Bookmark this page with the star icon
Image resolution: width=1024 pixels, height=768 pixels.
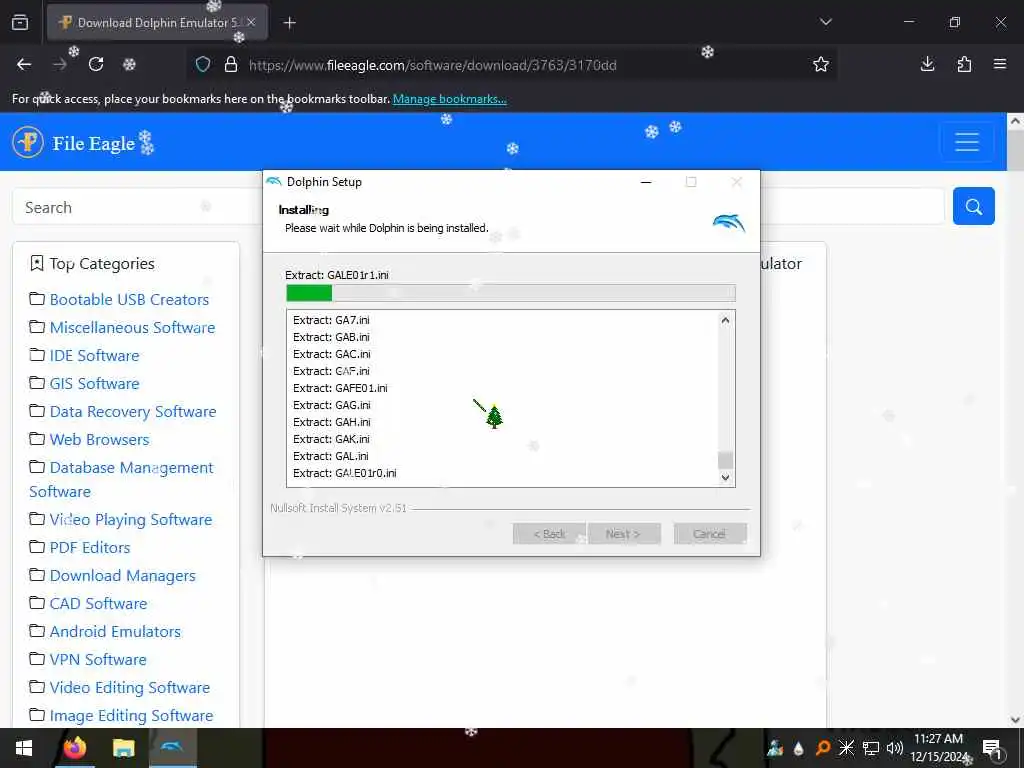click(x=821, y=64)
